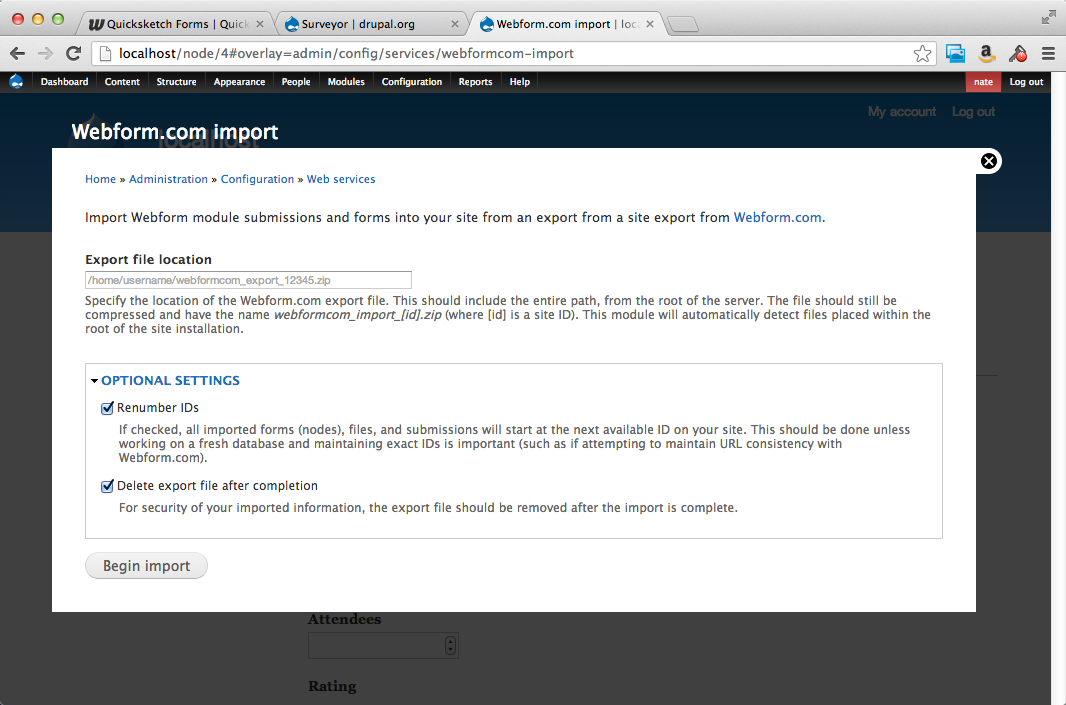This screenshot has width=1066, height=705.
Task: Close the Quicksketch Forms tab
Action: click(x=260, y=24)
